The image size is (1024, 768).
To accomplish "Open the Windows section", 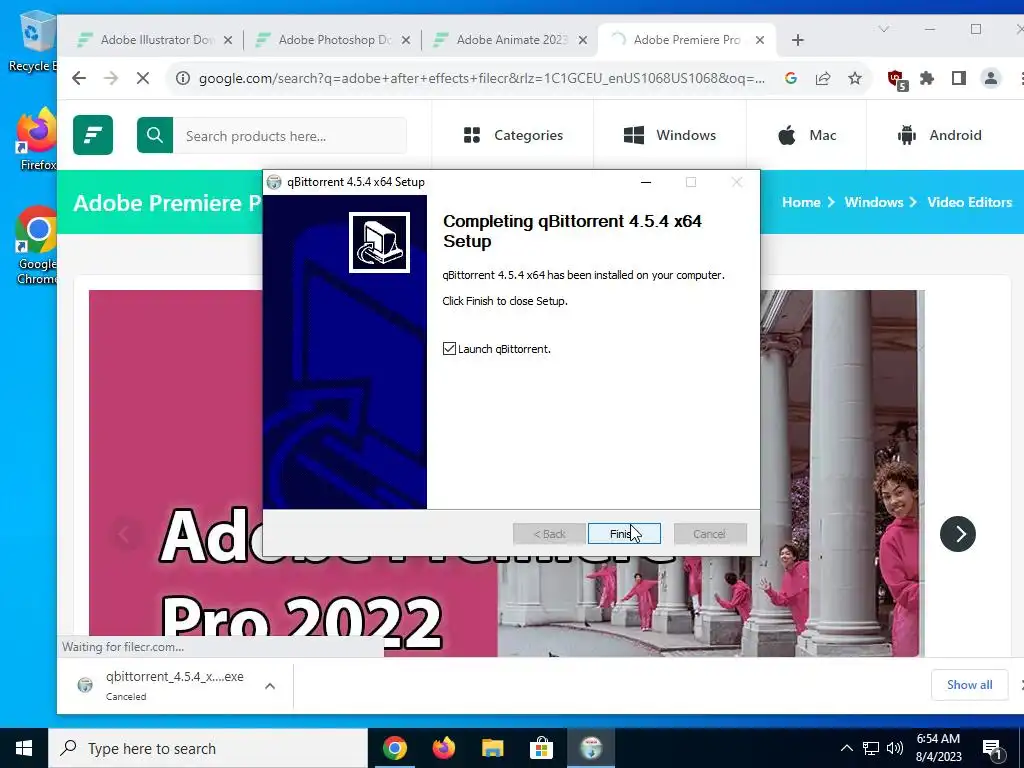I will coord(670,135).
